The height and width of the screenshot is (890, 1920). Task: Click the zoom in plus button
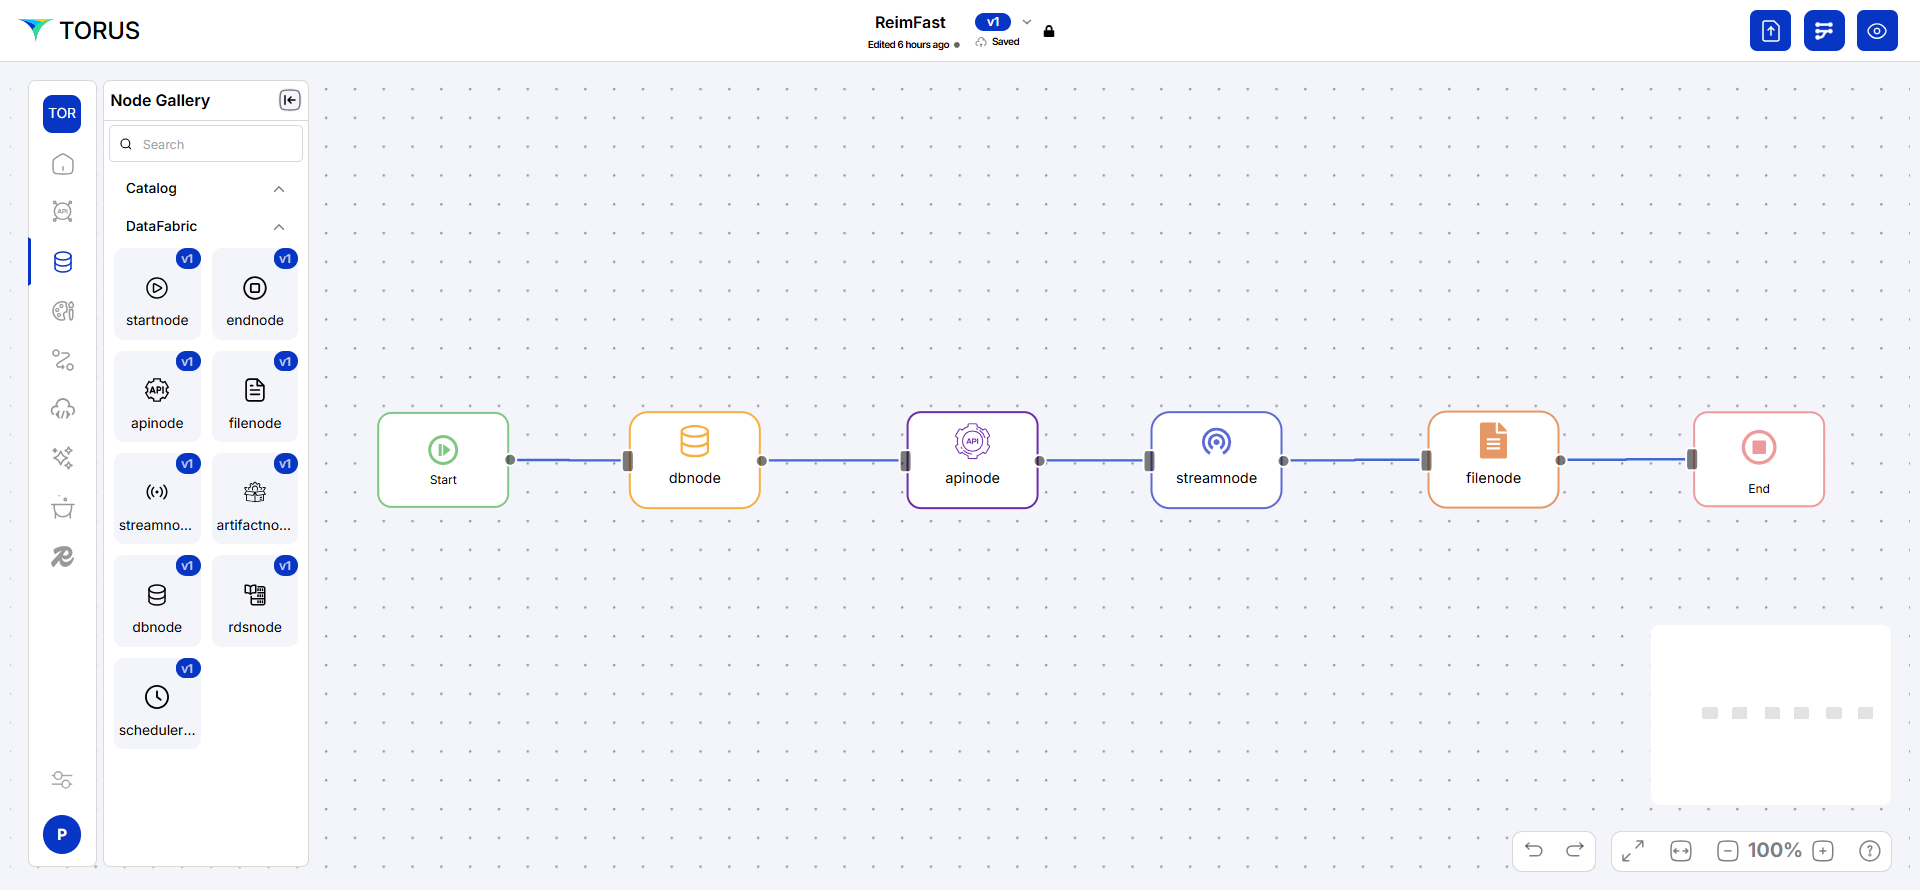1823,851
